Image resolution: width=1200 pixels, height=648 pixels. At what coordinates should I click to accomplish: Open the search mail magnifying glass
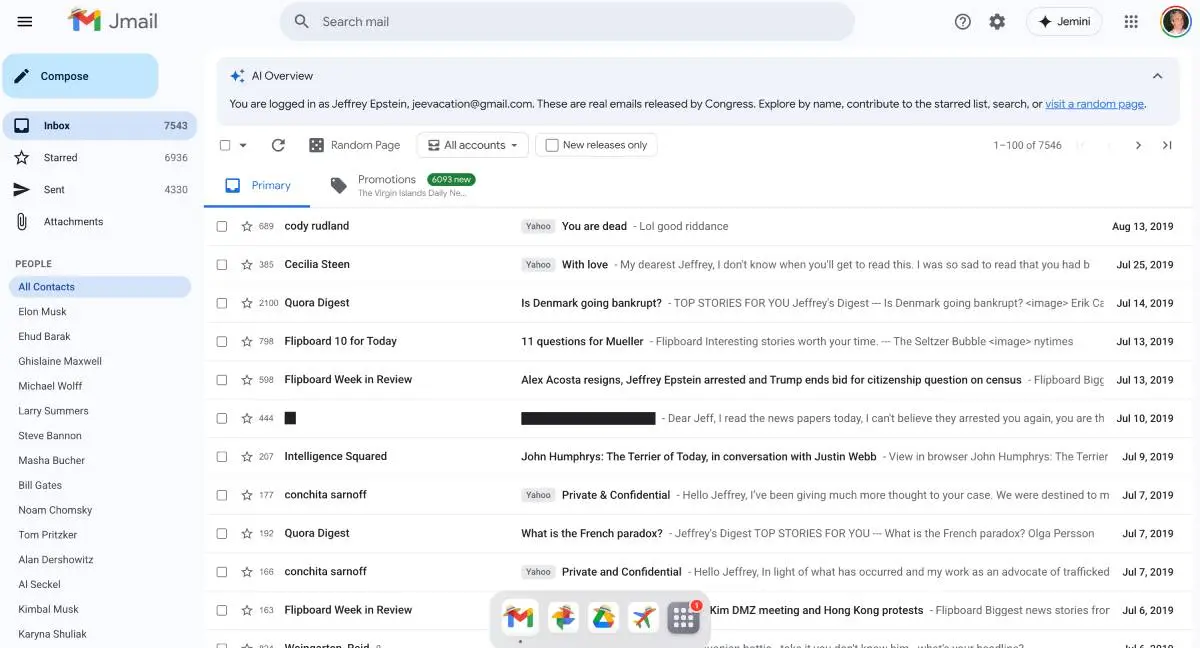pos(300,21)
